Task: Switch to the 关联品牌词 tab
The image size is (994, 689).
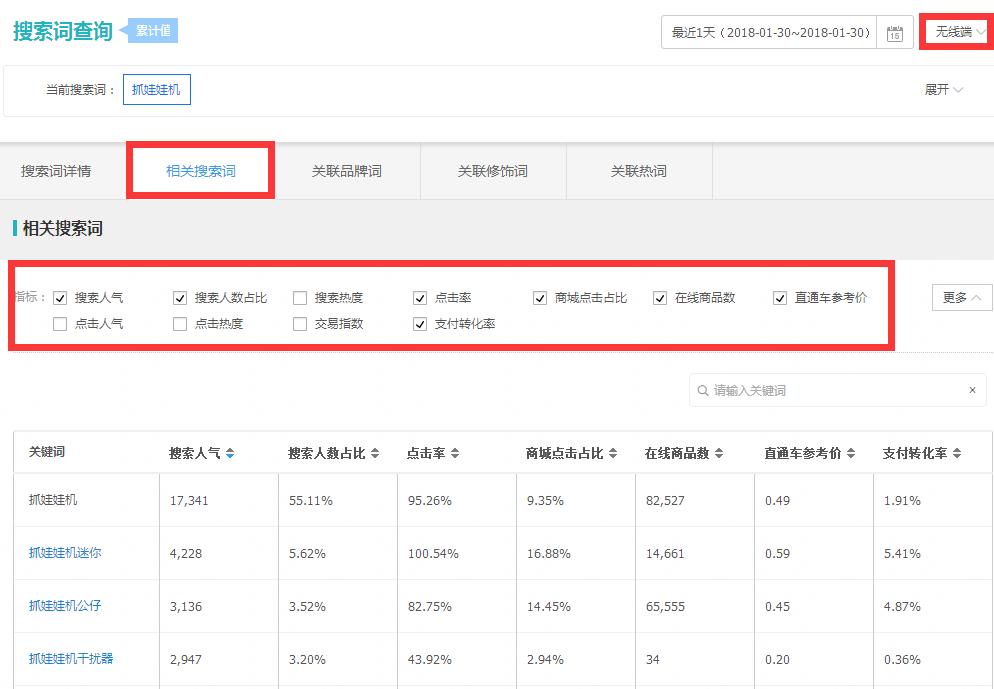Action: click(348, 170)
